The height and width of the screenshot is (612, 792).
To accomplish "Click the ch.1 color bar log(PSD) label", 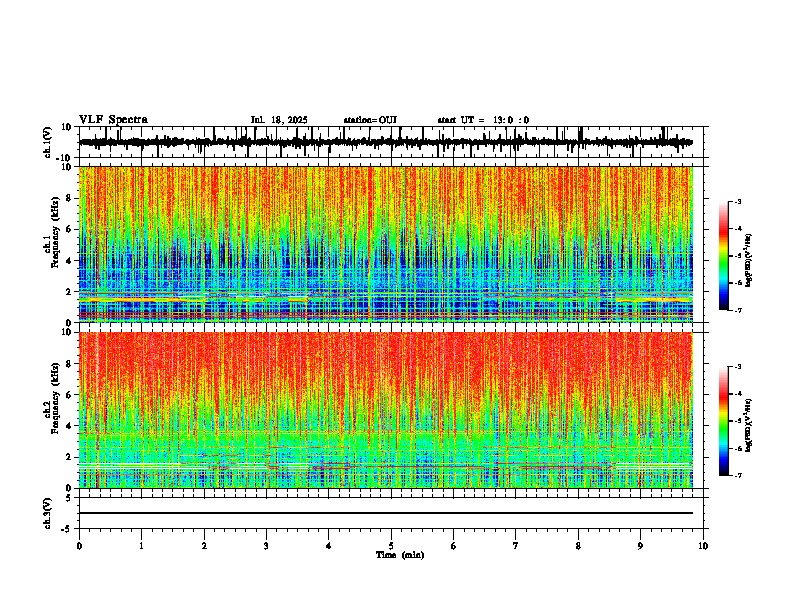I will tap(748, 260).
